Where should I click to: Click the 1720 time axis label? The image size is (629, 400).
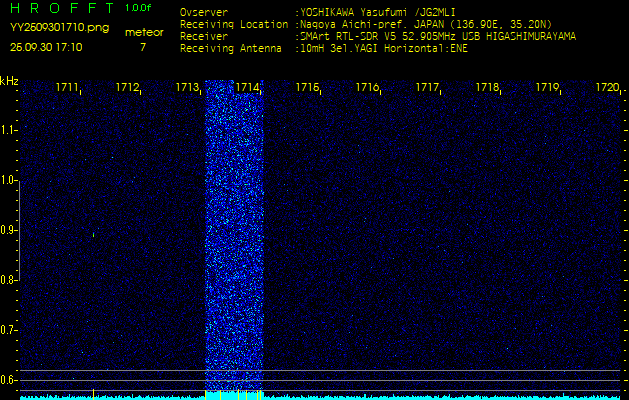click(x=607, y=87)
